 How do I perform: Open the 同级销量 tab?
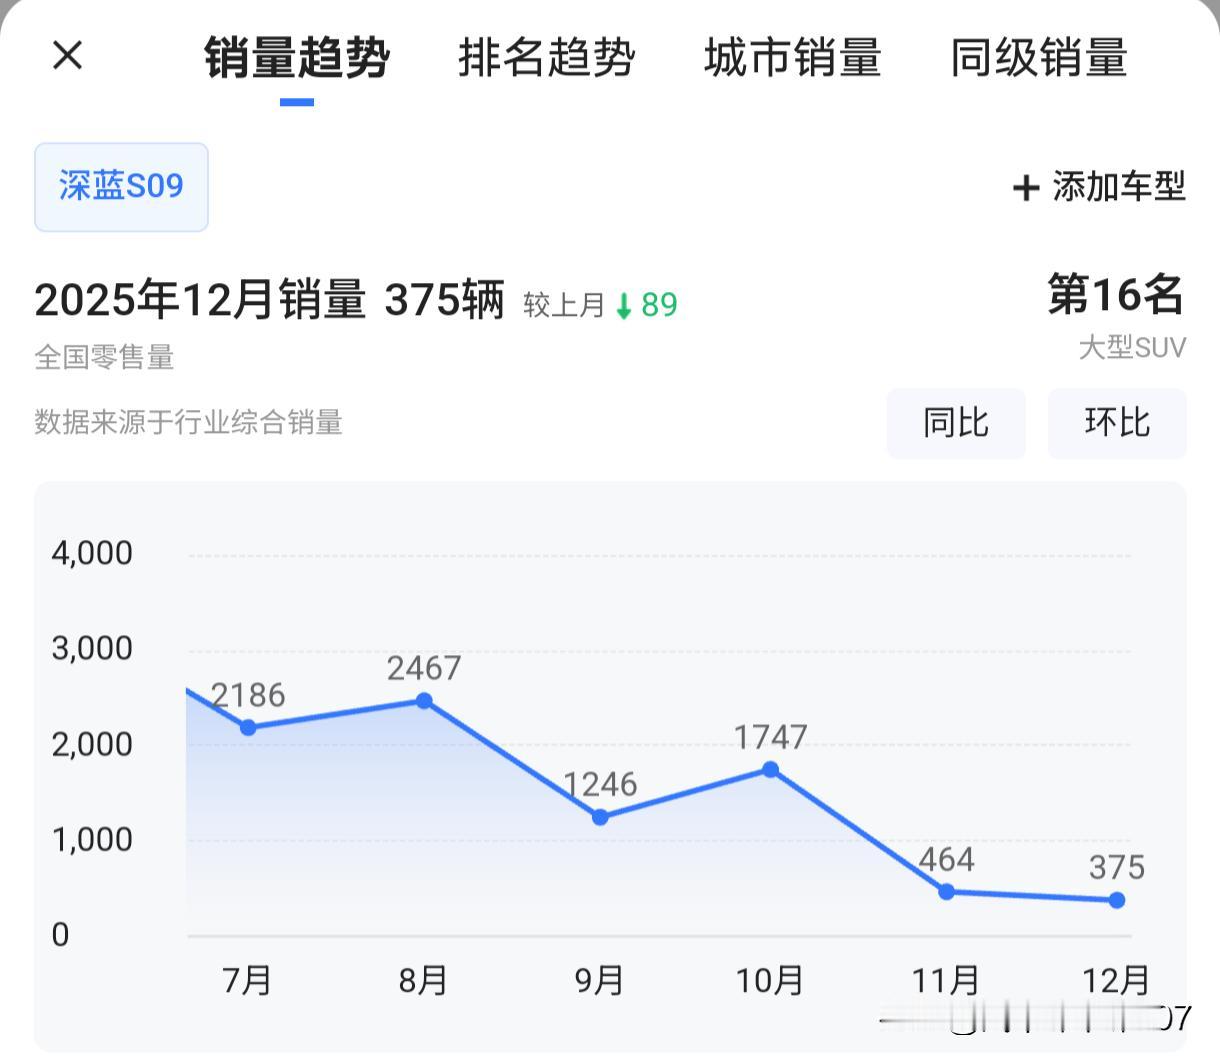click(1039, 57)
